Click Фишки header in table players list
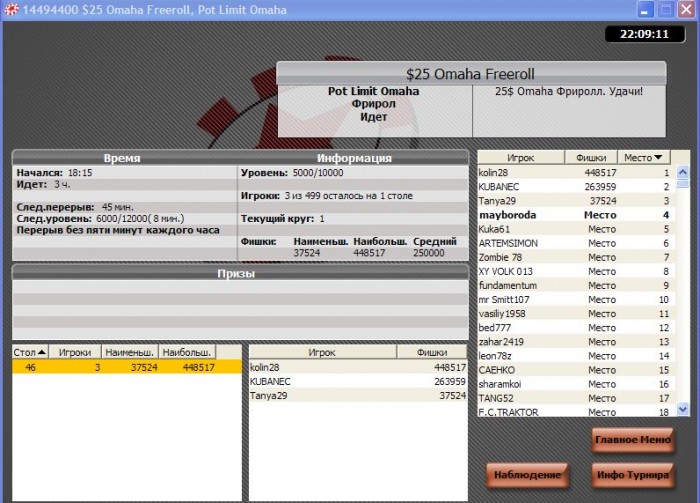700x503 pixels. pos(432,352)
